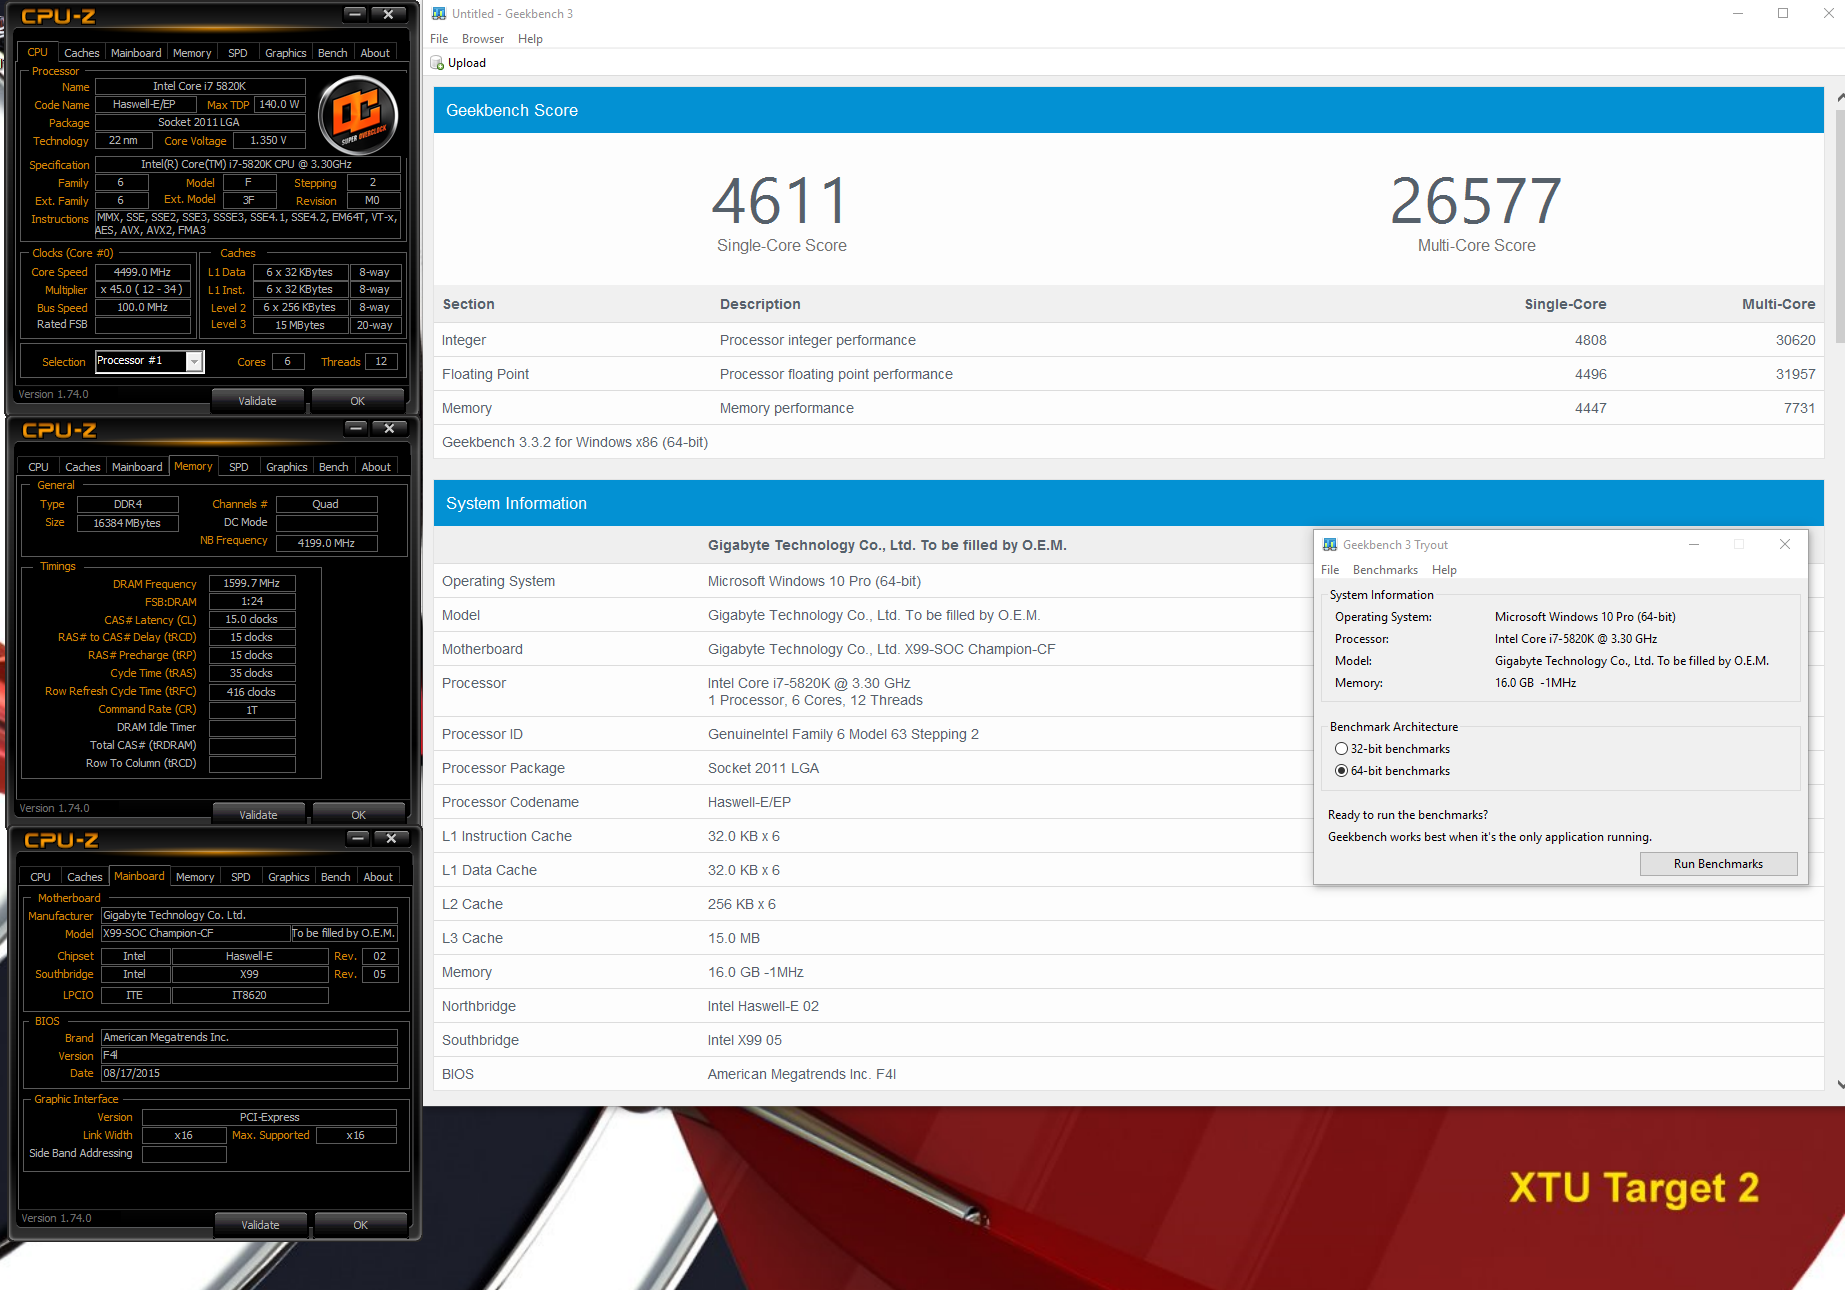1845x1290 pixels.
Task: Click the Core Speed value field 4499.0 MHz
Action: [142, 272]
